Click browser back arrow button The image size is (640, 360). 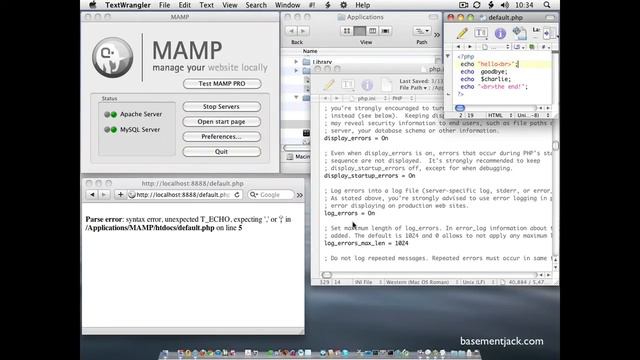92,195
